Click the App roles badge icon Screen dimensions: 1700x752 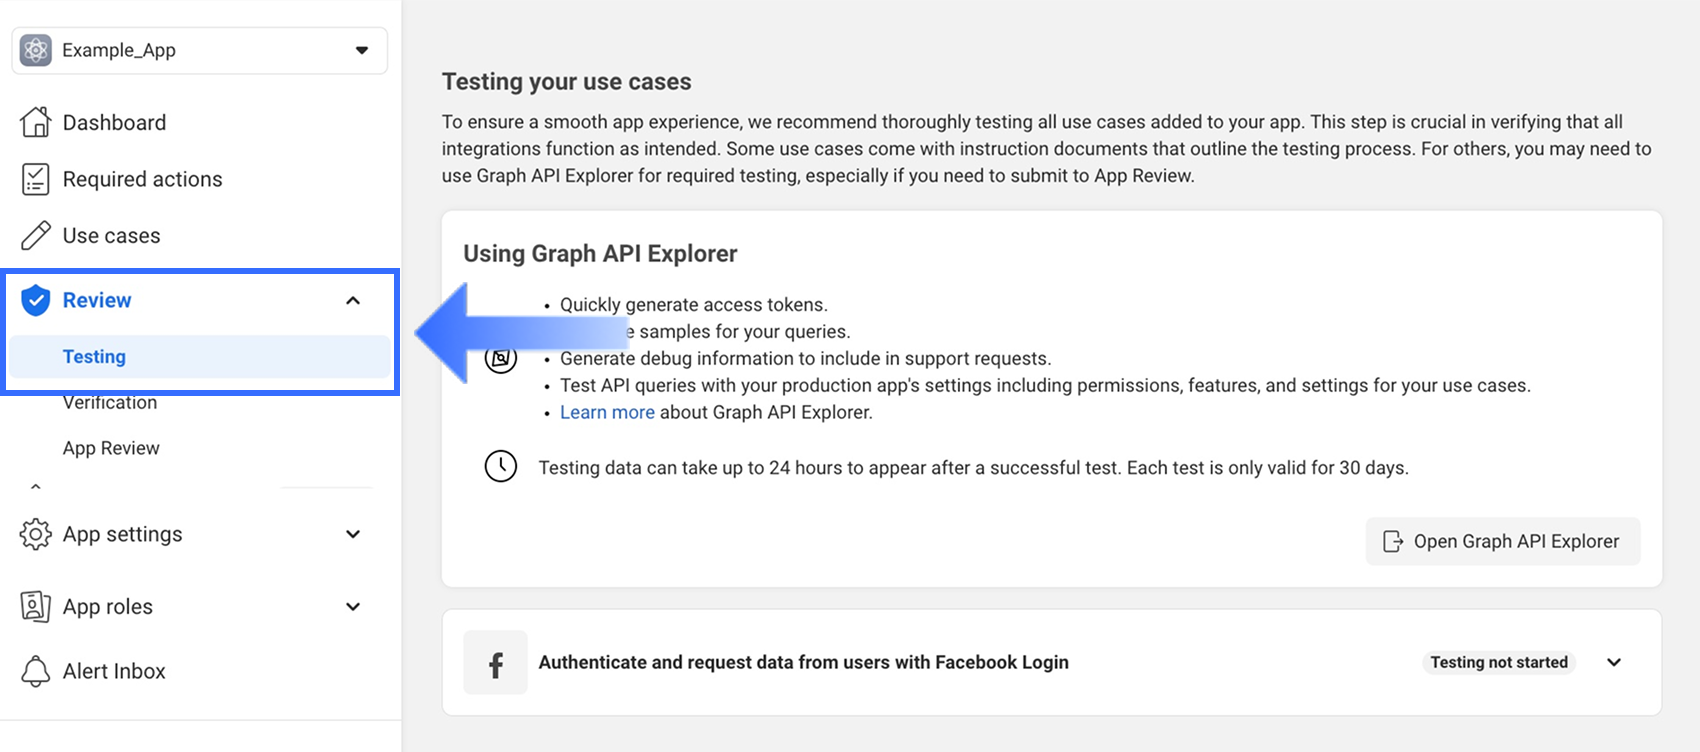tap(36, 606)
